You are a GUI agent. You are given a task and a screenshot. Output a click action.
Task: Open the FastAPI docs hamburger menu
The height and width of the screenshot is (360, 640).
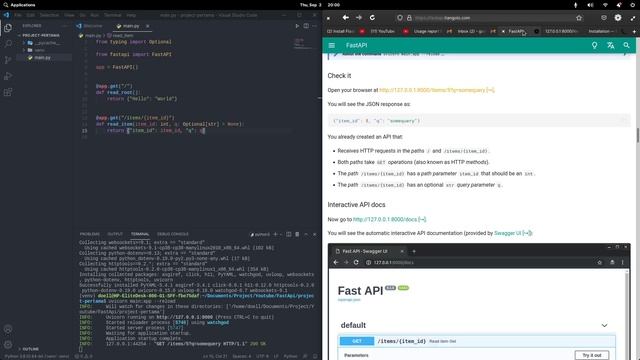[332, 45]
